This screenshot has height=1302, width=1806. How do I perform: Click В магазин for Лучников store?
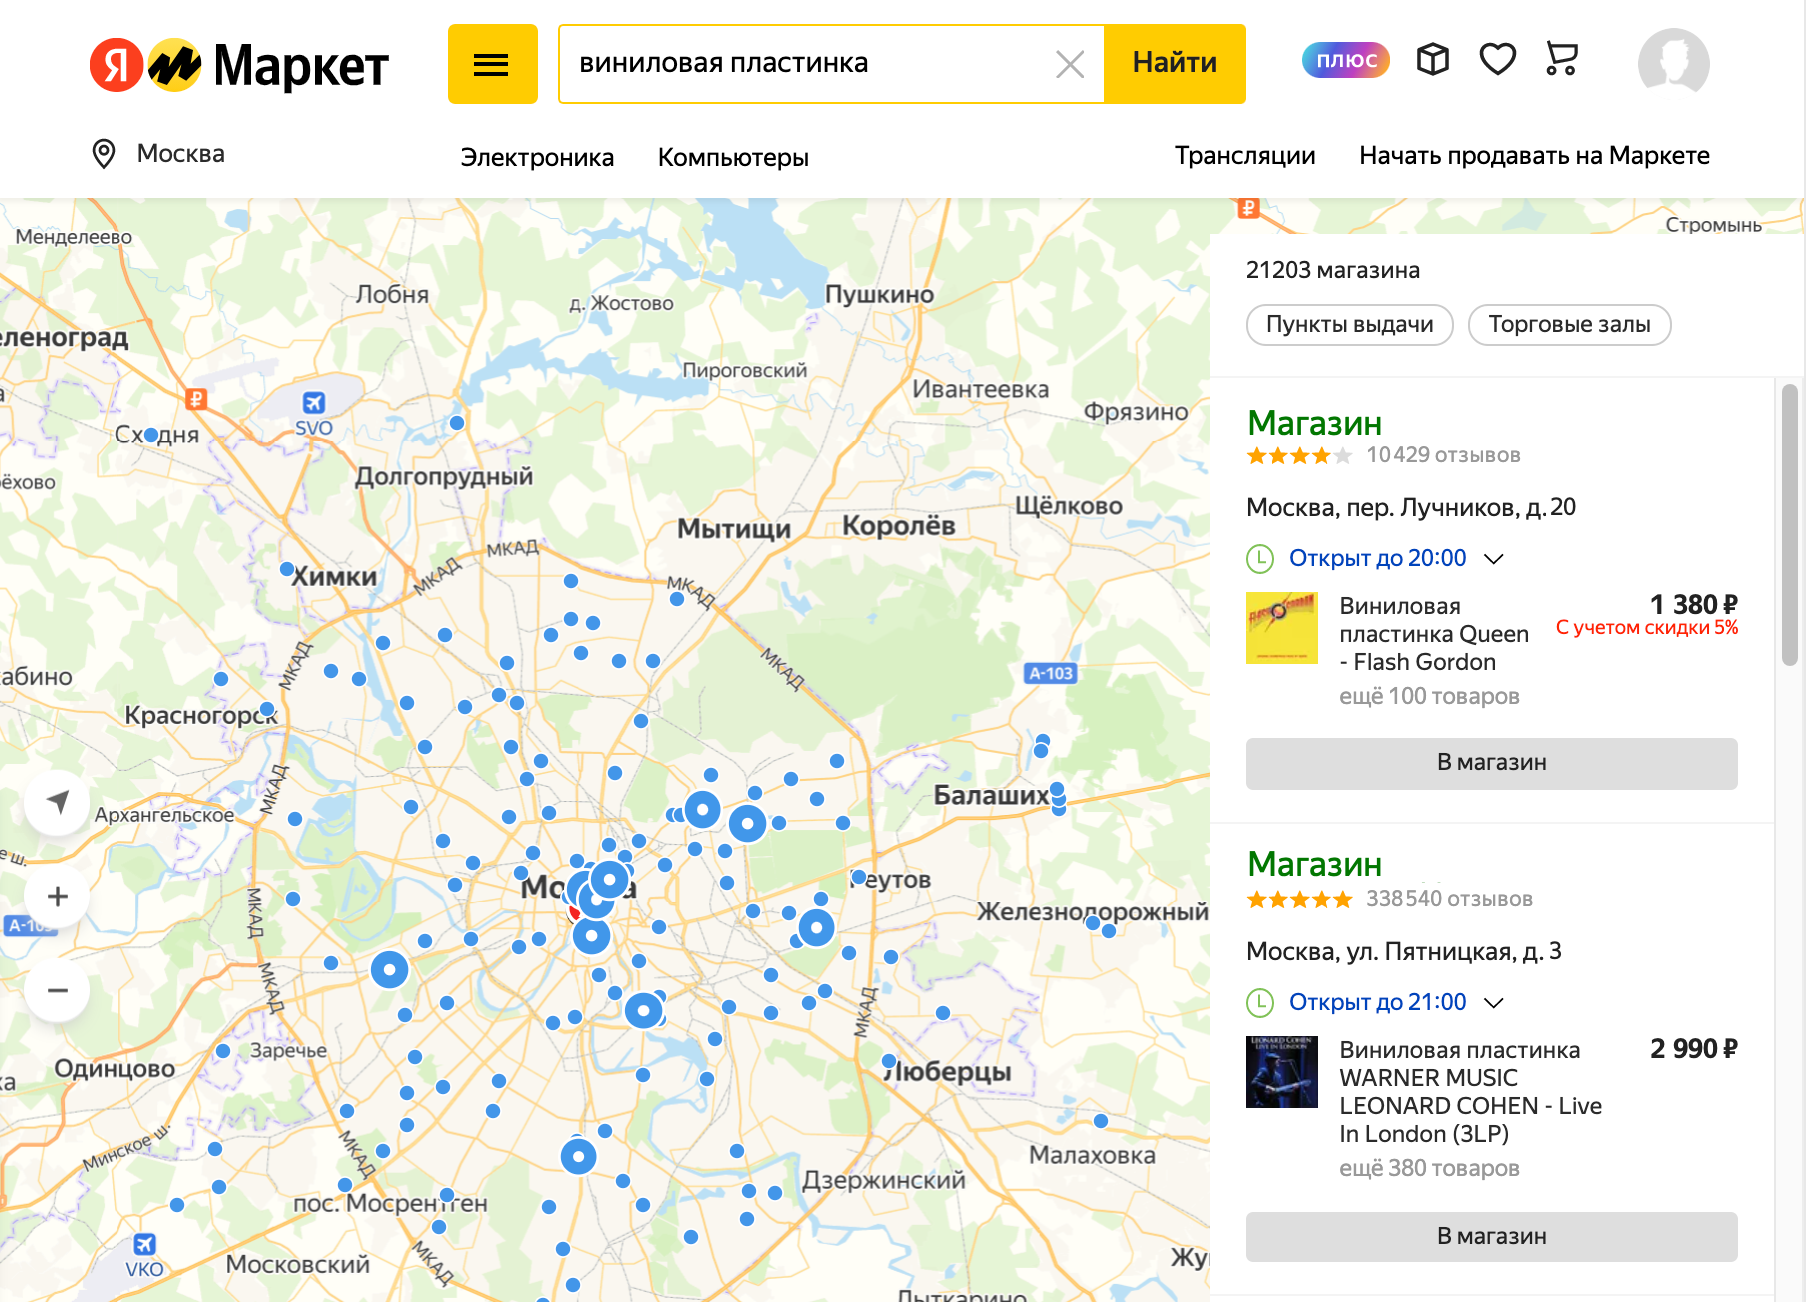(1491, 763)
